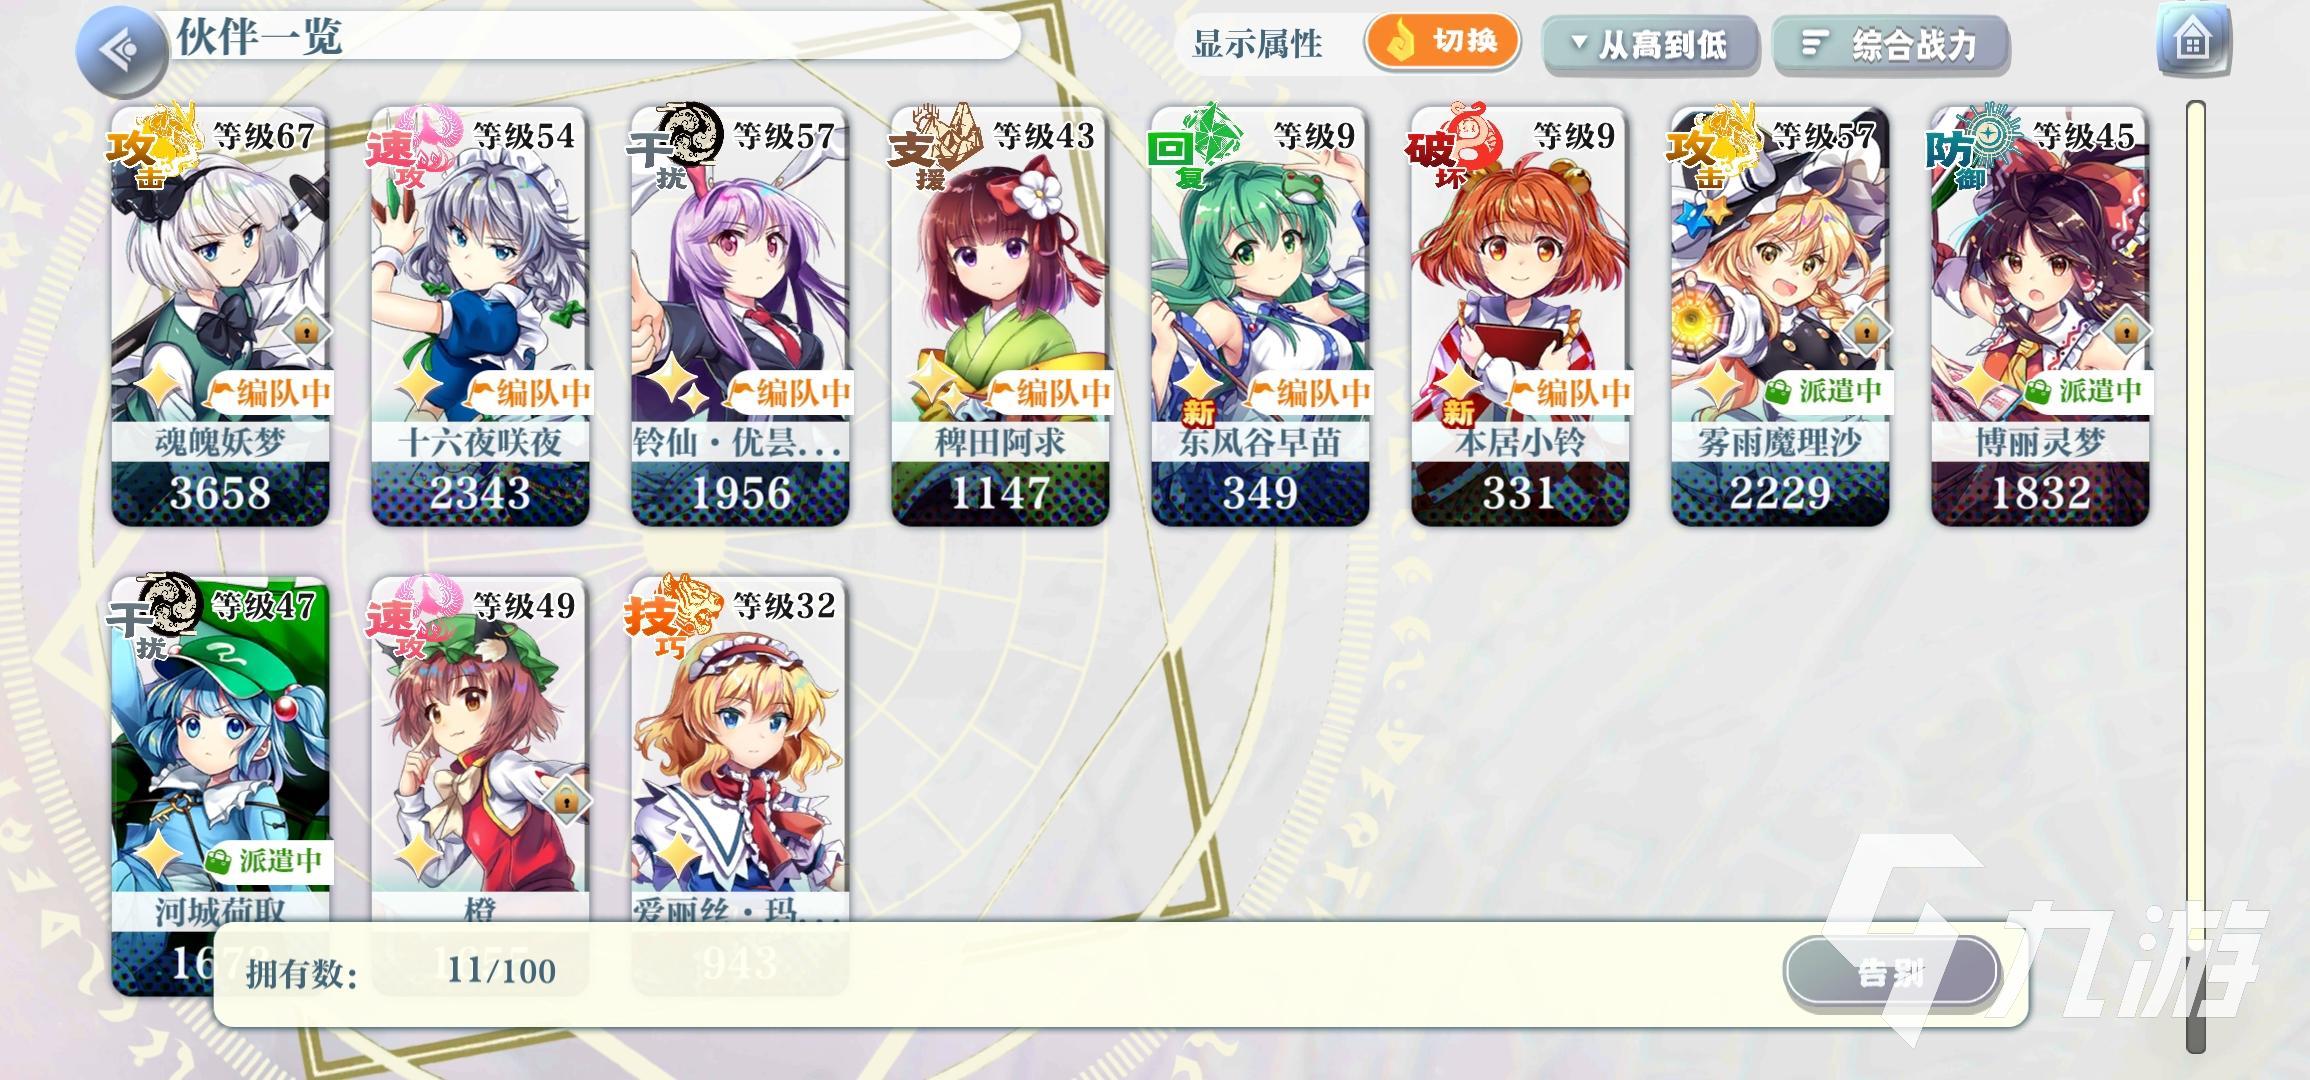Open the home icon button
Viewport: 2310px width, 1080px height.
2193,41
